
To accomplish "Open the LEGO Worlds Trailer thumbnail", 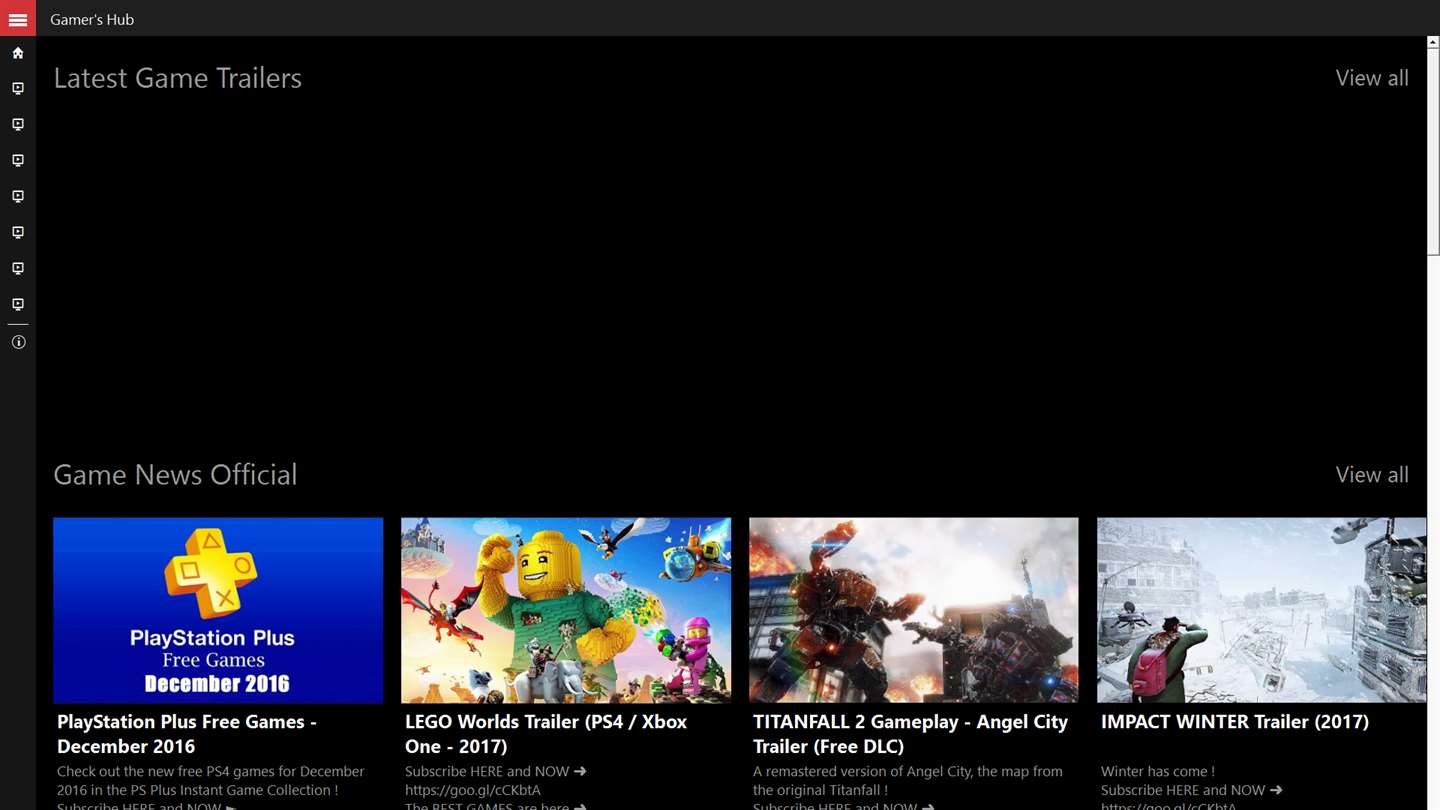I will 566,610.
